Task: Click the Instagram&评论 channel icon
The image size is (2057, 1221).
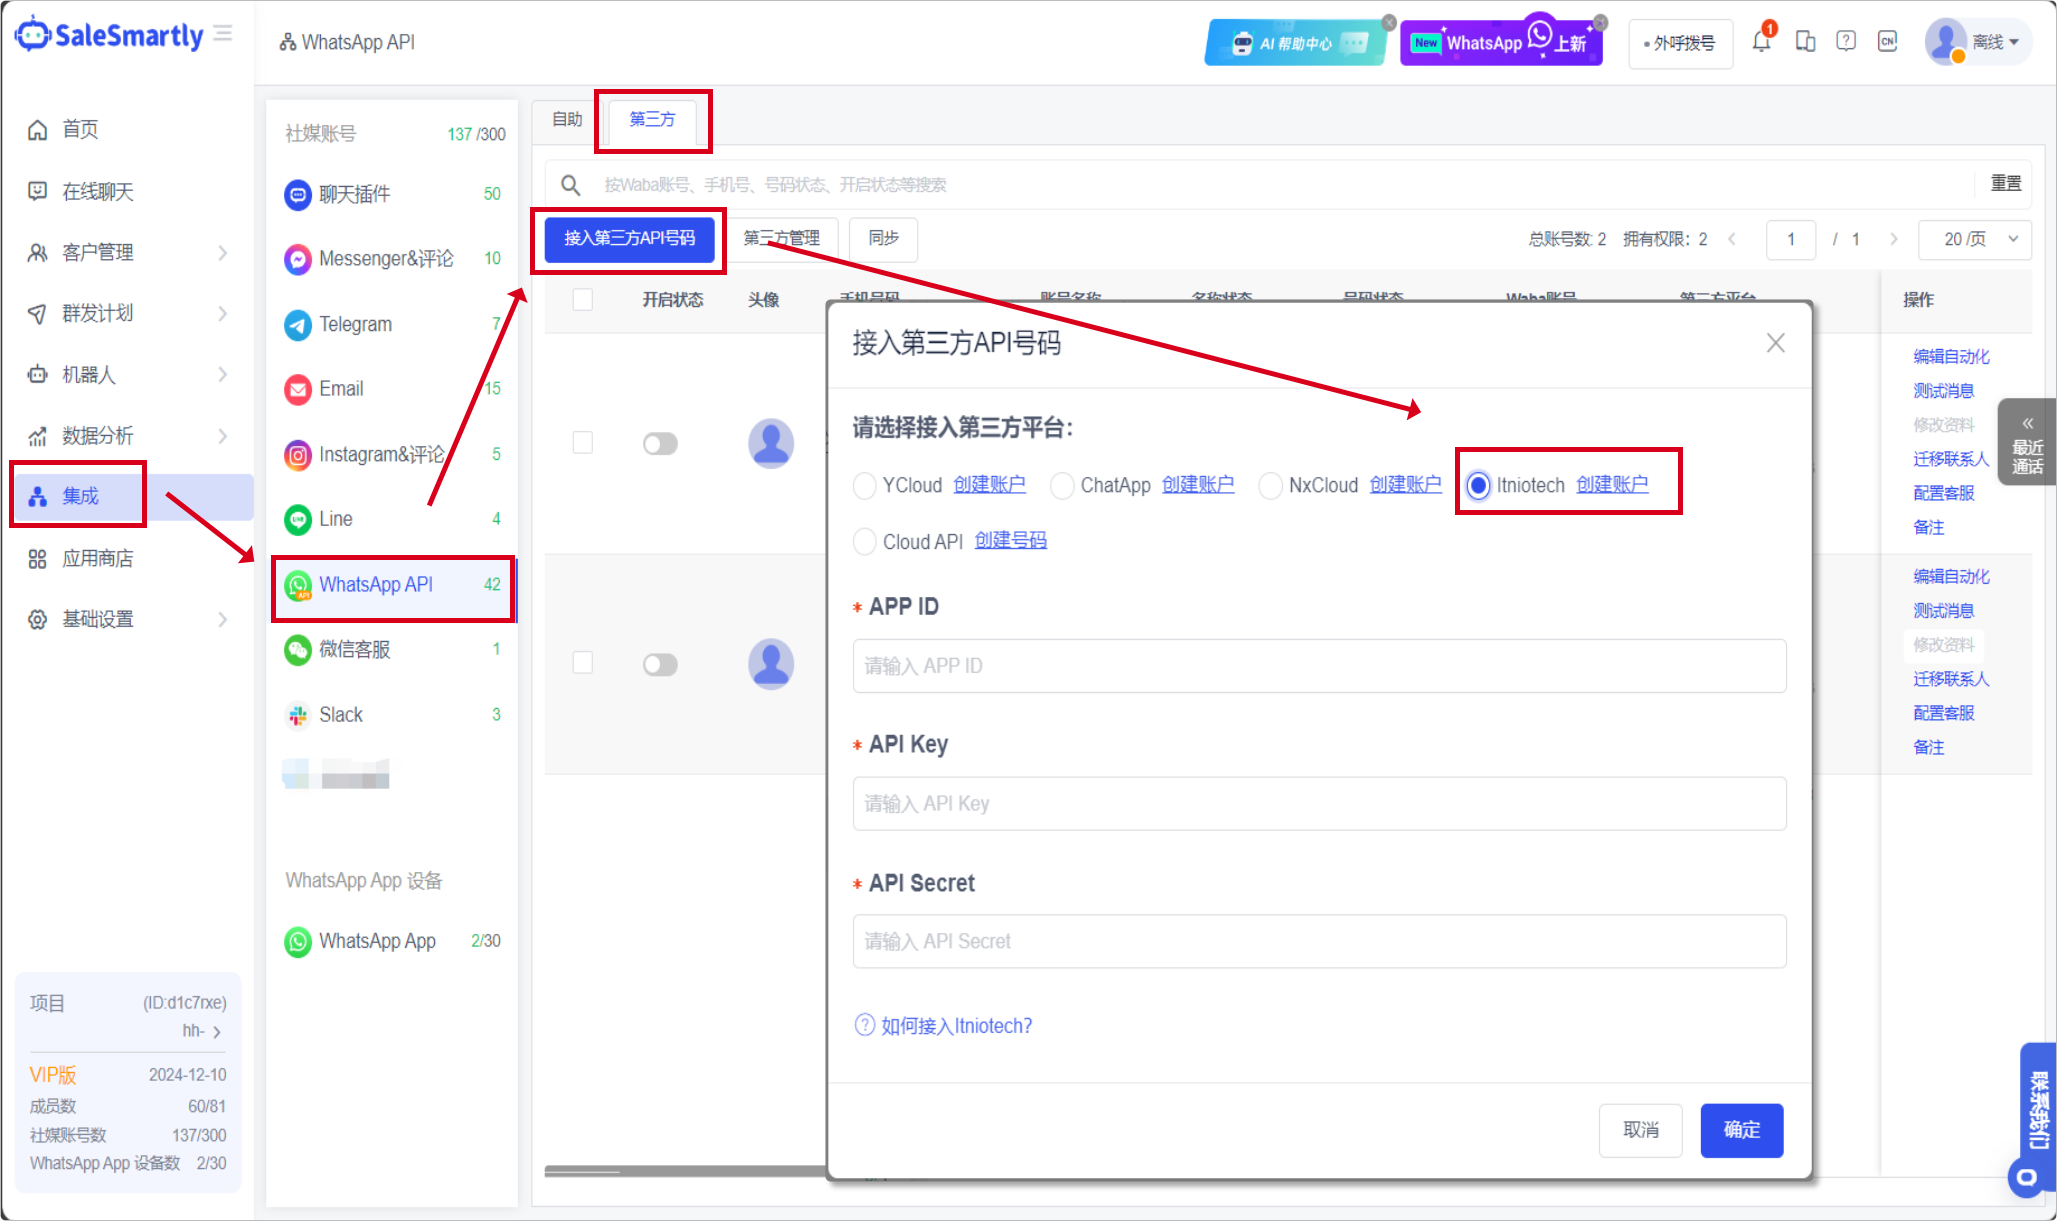Action: (298, 455)
